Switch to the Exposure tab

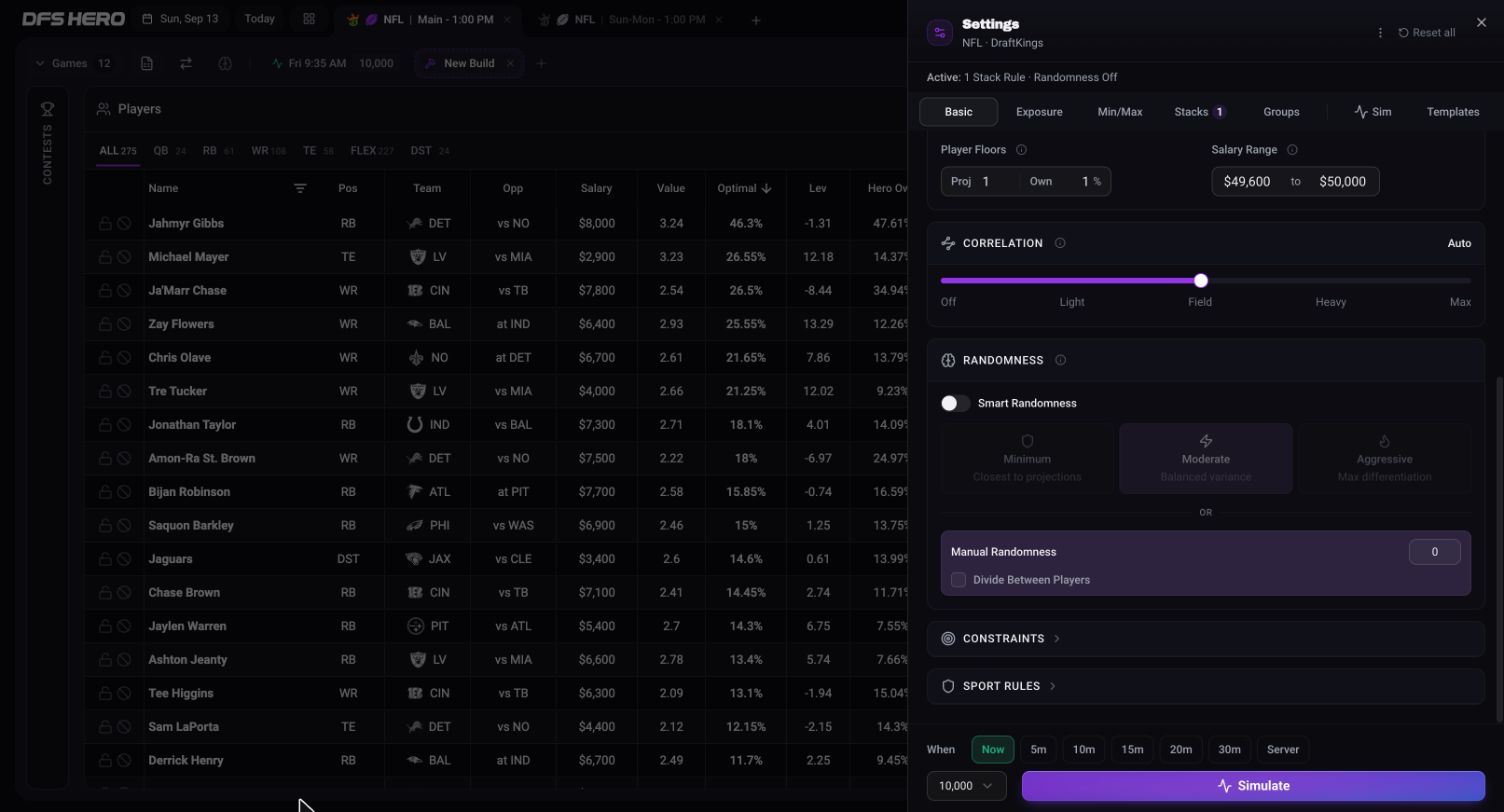[x=1039, y=112]
